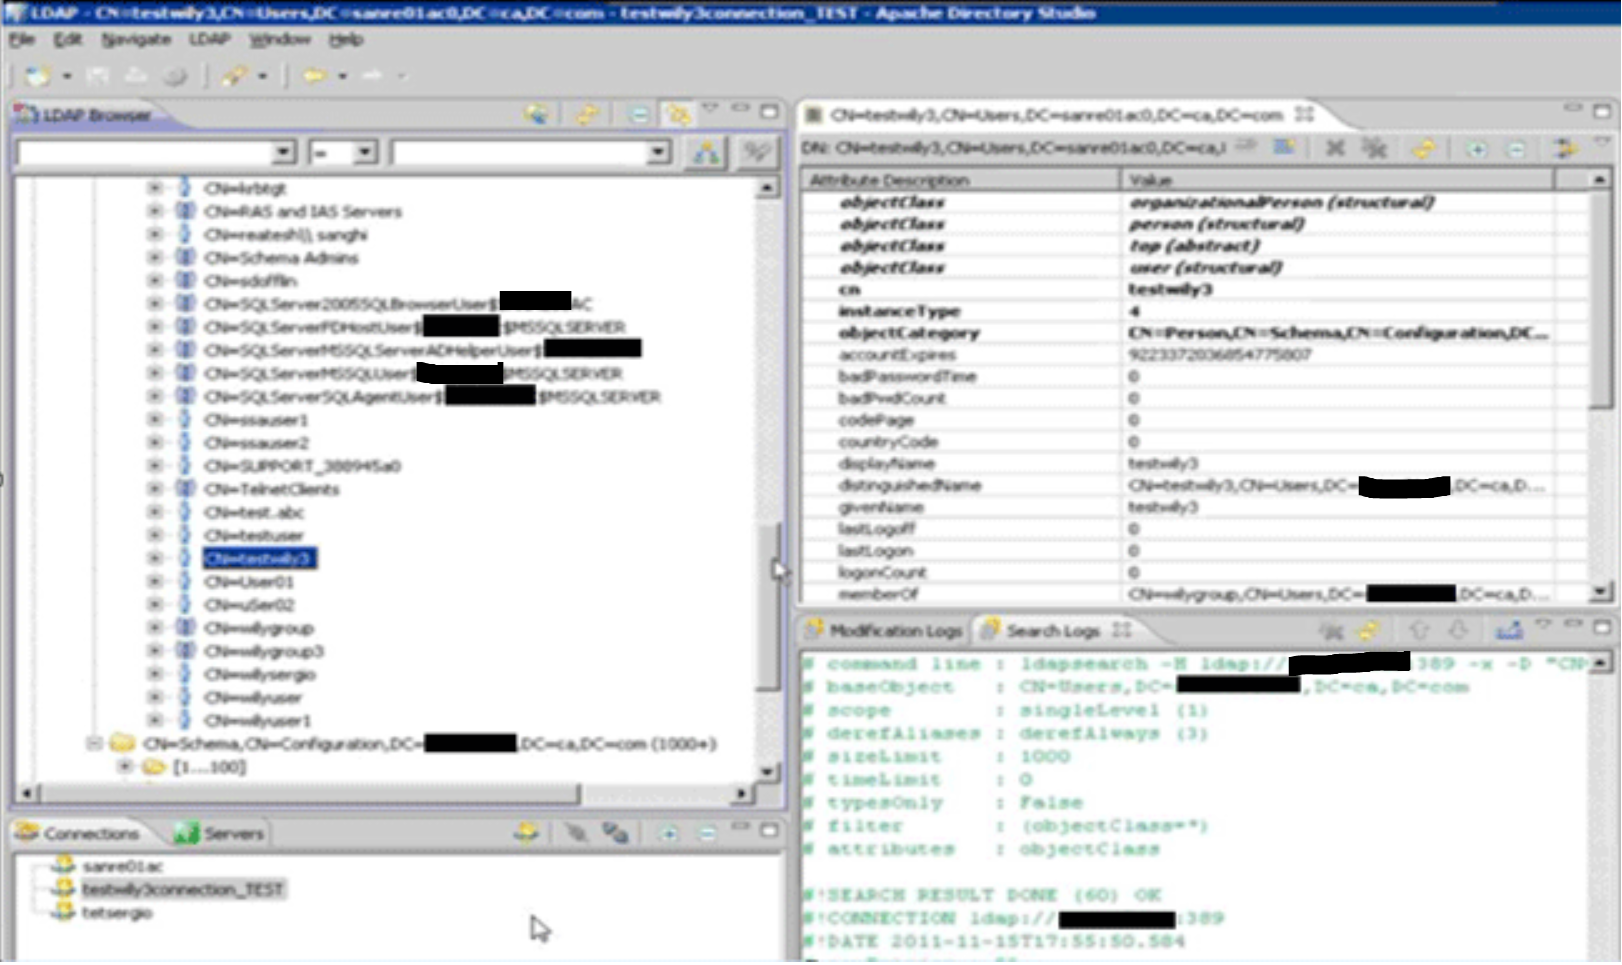Click the Delete Value X icon
The width and height of the screenshot is (1622, 965).
pos(1334,148)
